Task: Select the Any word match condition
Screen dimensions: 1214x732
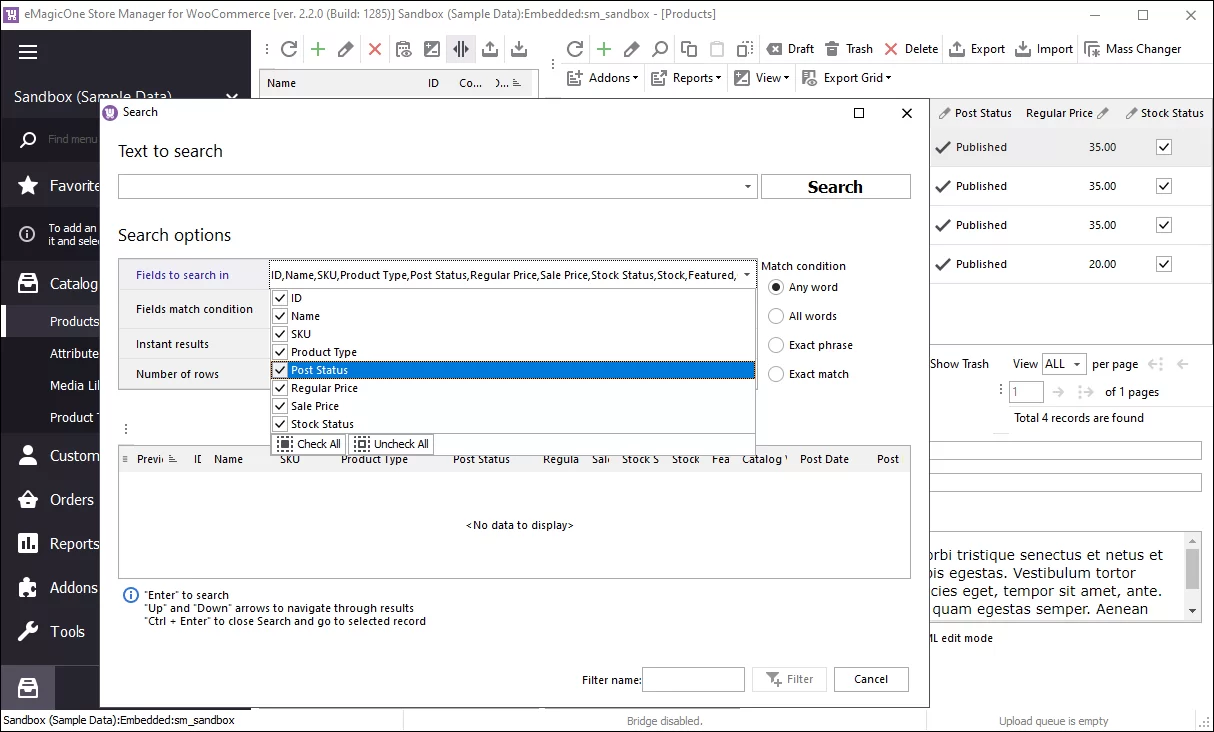Action: 776,287
